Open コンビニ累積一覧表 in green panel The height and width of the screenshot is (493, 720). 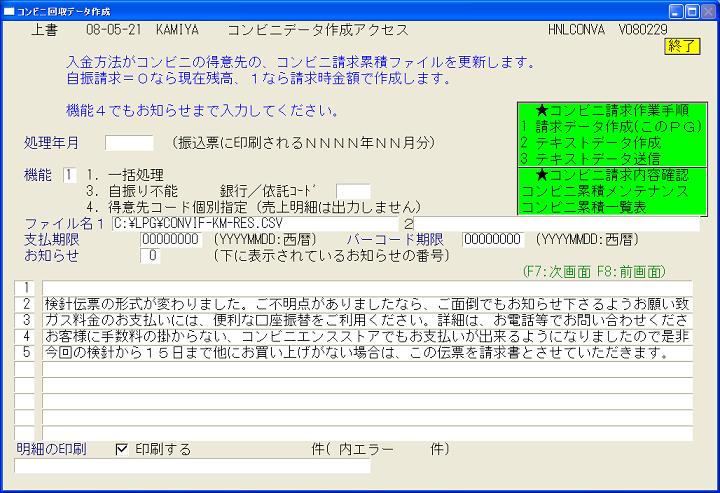pyautogui.click(x=584, y=207)
